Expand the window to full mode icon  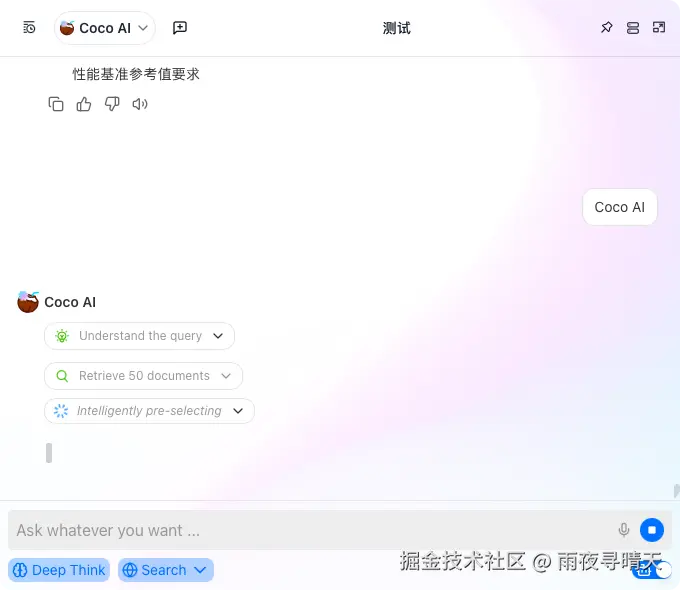[x=659, y=28]
